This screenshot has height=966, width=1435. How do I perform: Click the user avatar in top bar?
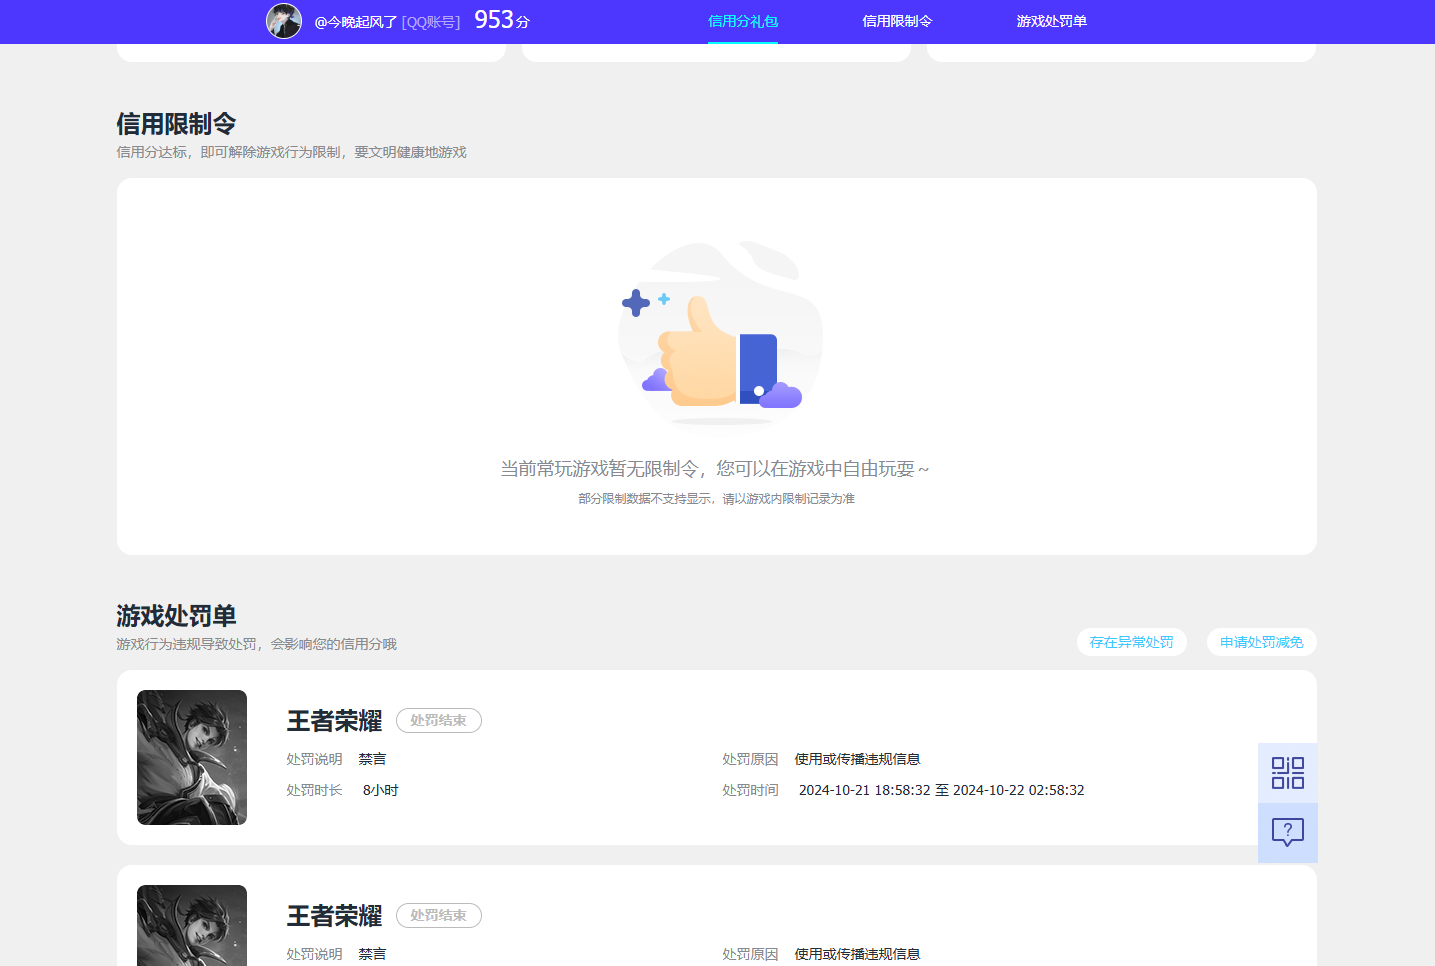pyautogui.click(x=284, y=21)
